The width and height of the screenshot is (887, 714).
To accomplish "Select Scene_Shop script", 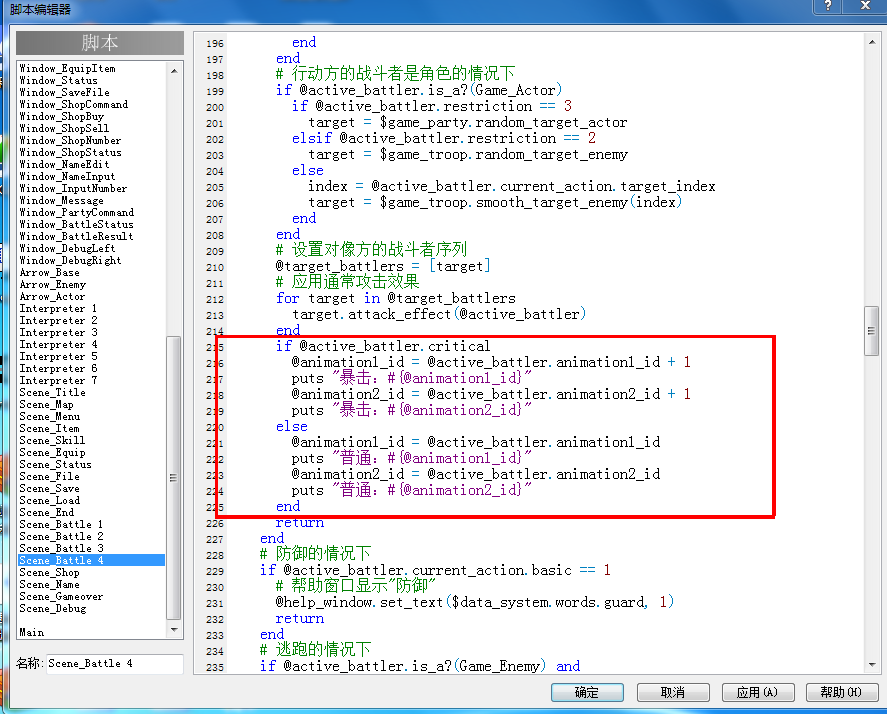I will click(x=49, y=573).
